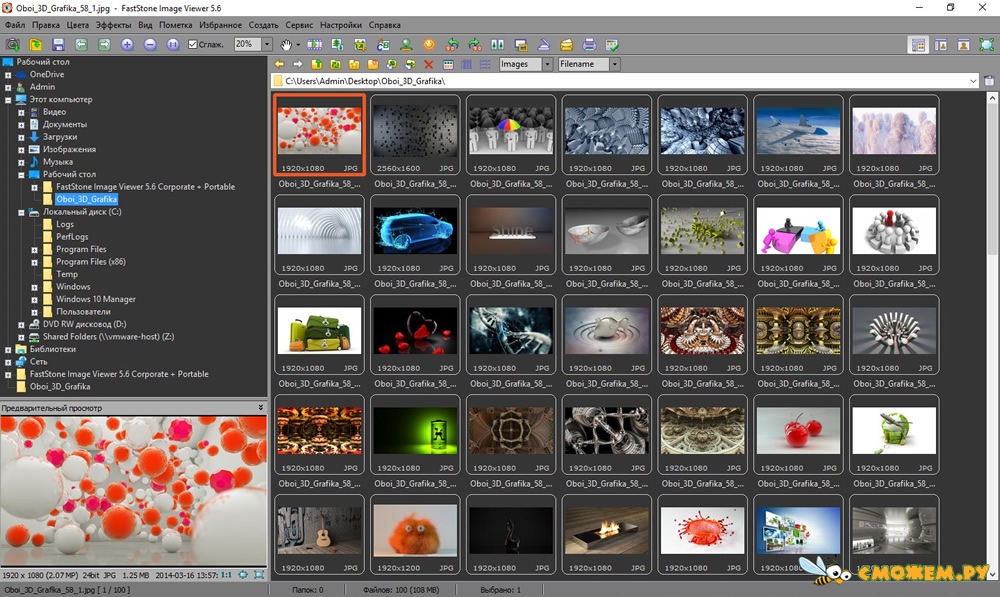This screenshot has width=1000, height=597.
Task: Open the 20% zoom level dropdown
Action: click(267, 44)
